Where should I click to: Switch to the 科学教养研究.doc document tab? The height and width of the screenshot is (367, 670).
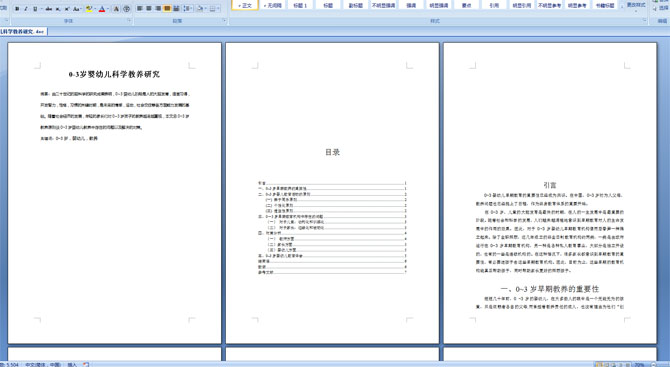(x=23, y=32)
